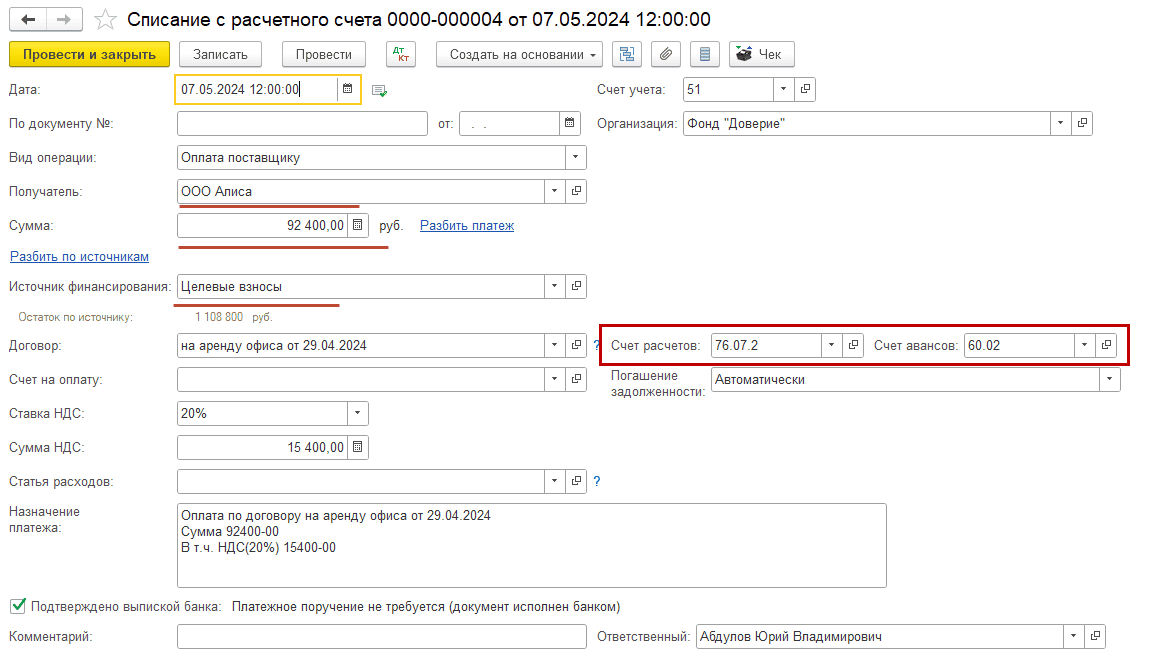The image size is (1149, 666).
Task: Expand the Погашение задолженности dropdown
Action: tap(1109, 380)
